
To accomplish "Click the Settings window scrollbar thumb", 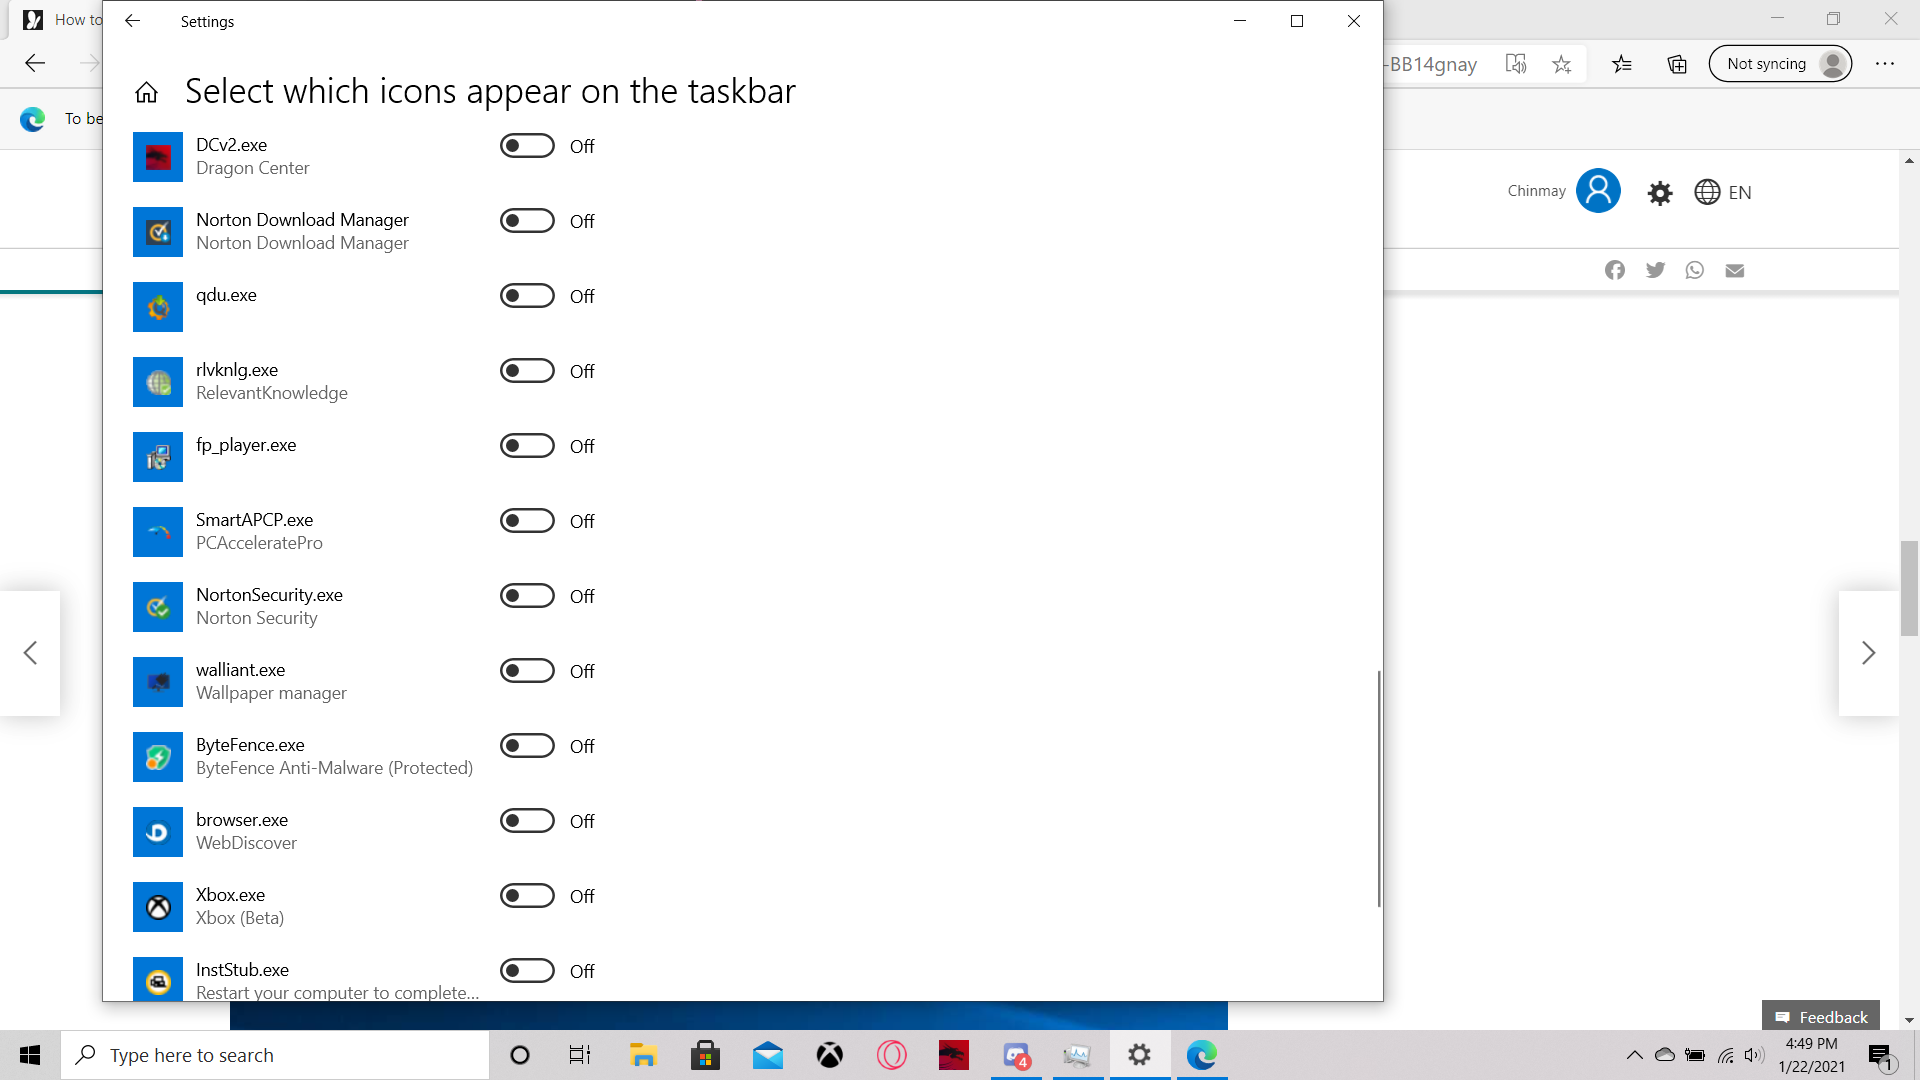I will (1378, 788).
